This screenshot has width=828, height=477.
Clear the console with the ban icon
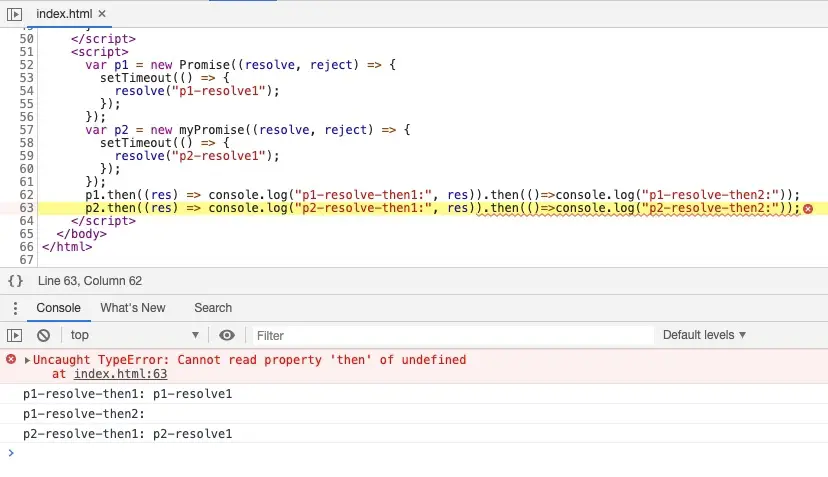click(x=43, y=335)
